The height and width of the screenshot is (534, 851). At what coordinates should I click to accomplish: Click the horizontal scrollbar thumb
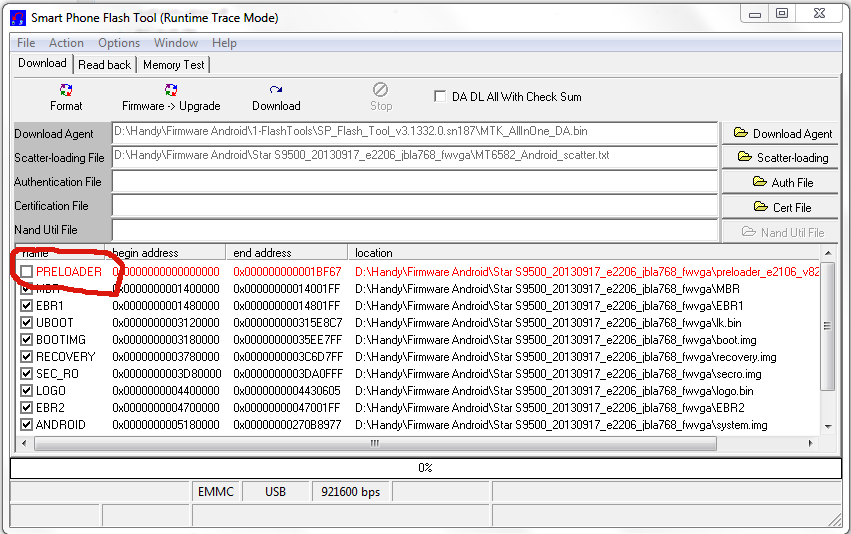(x=375, y=443)
